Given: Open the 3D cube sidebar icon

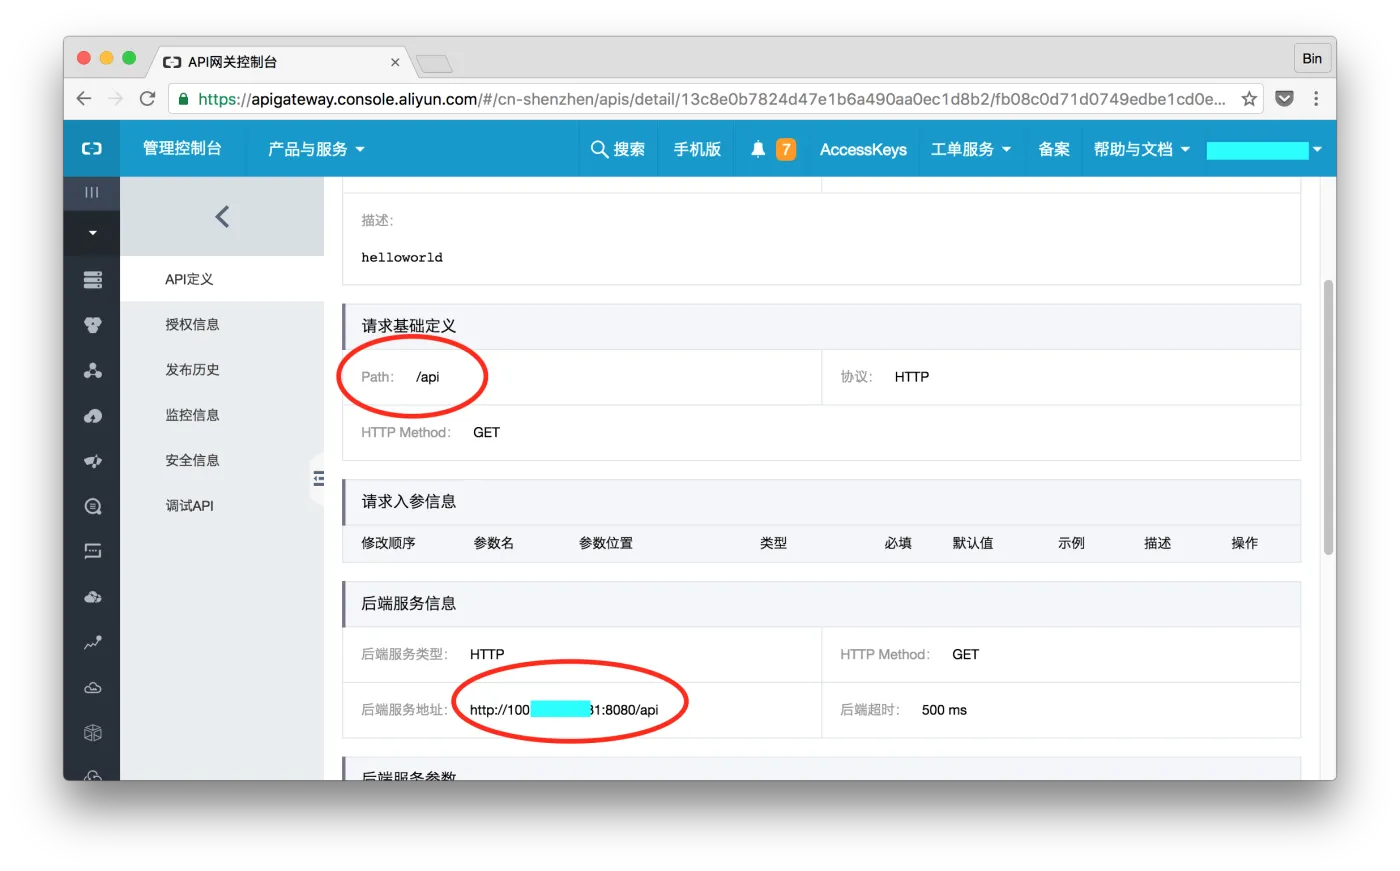Looking at the screenshot, I should pos(92,733).
